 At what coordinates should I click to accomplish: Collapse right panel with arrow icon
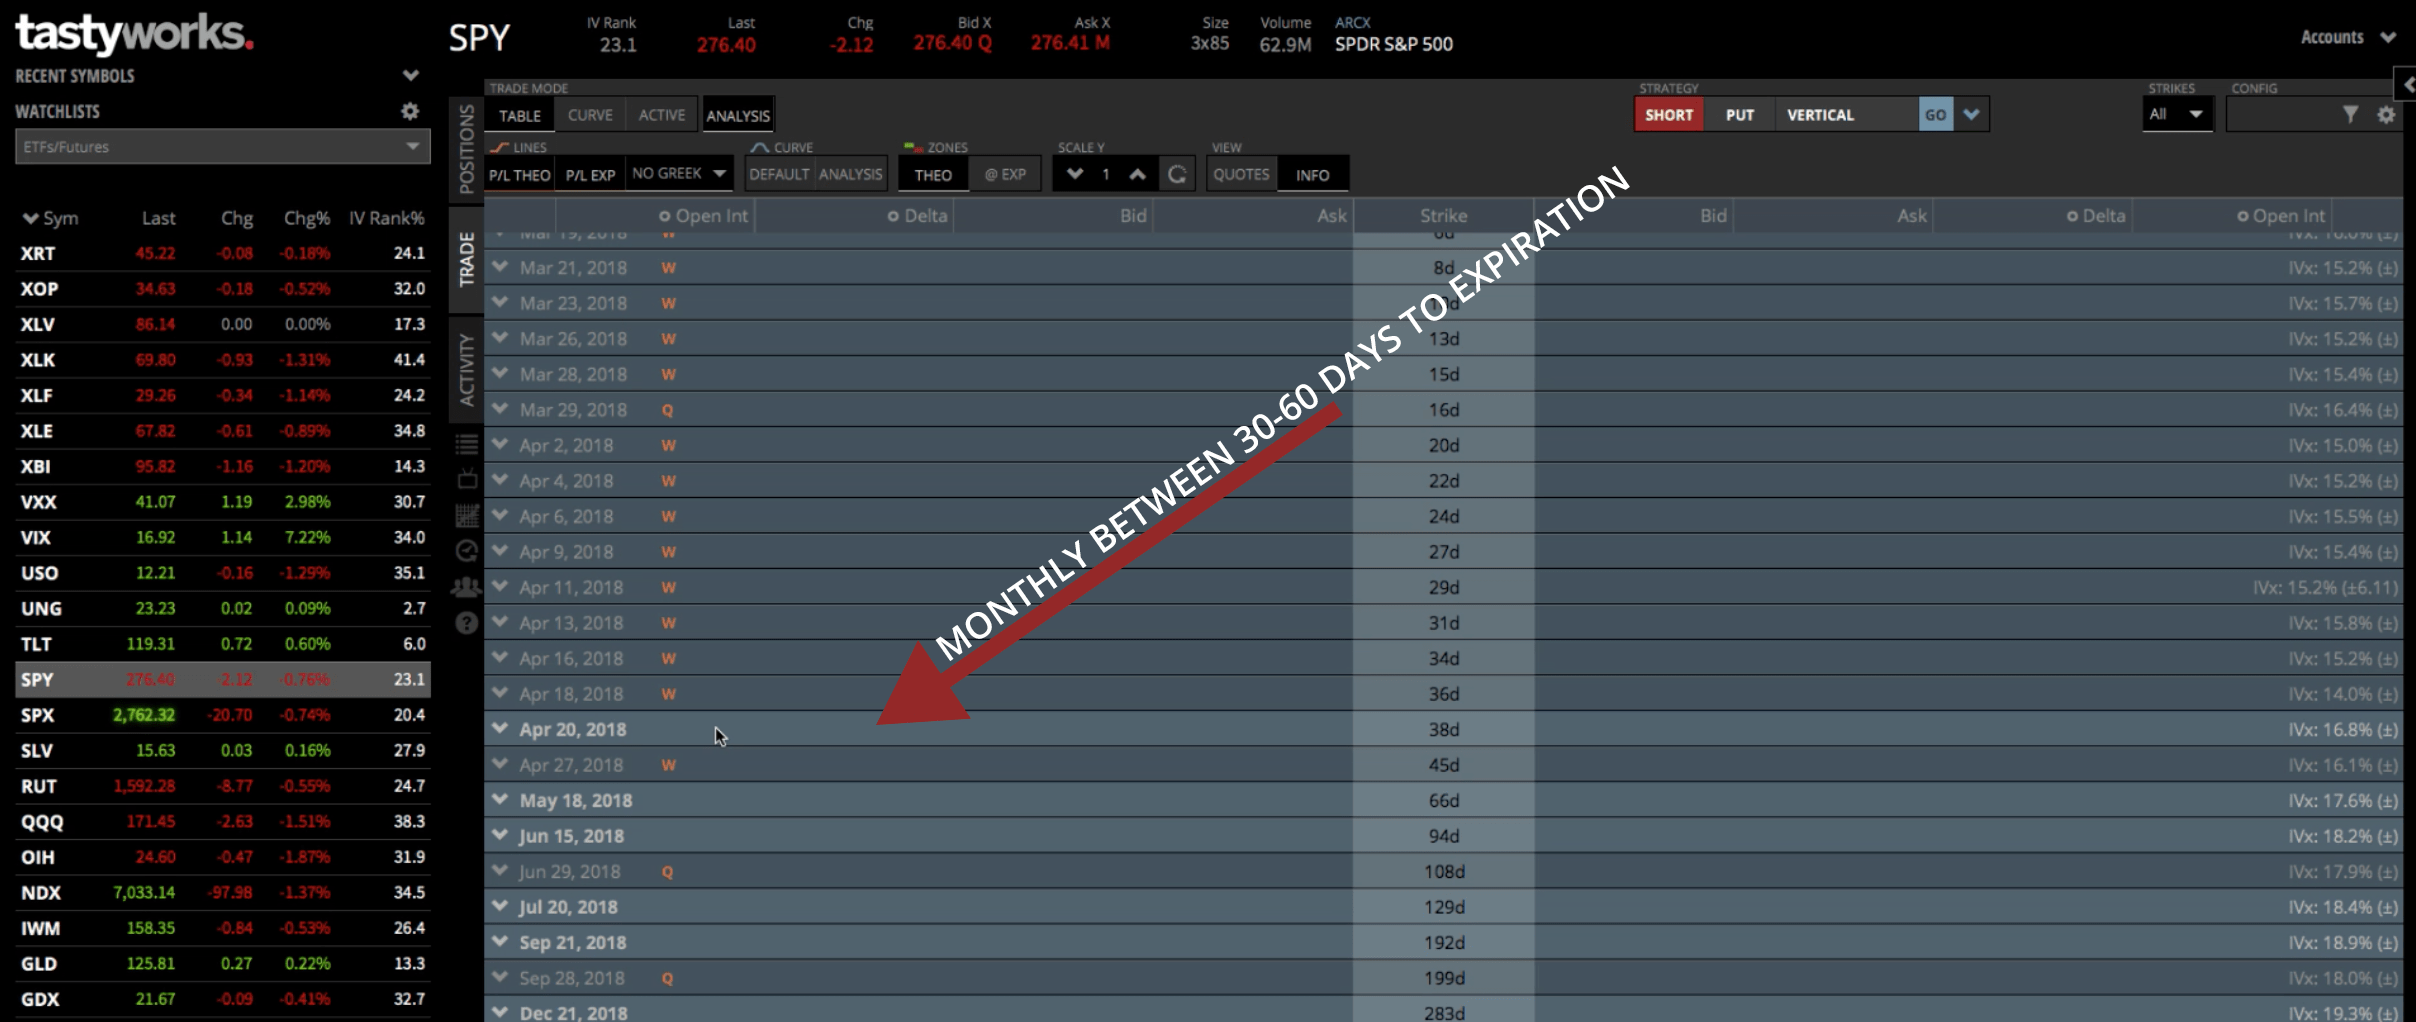(x=2406, y=85)
